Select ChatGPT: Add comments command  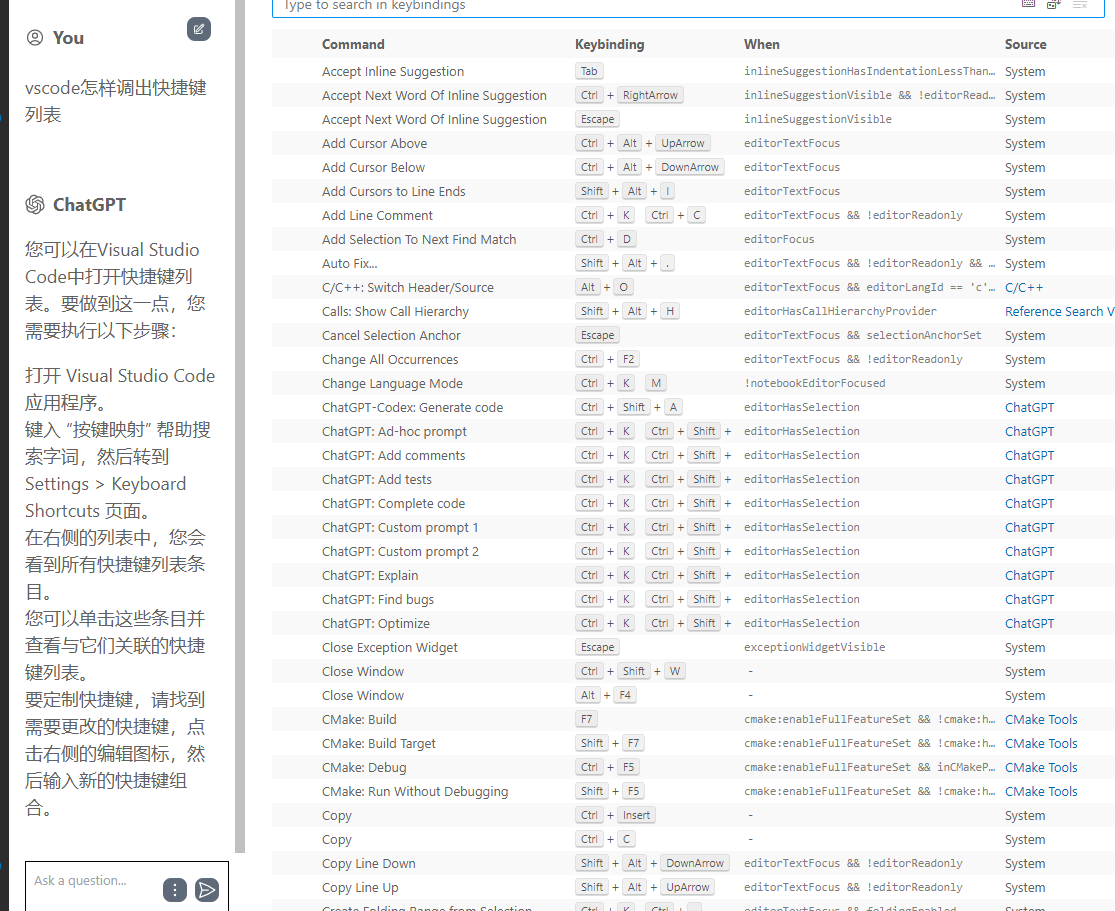click(x=393, y=455)
